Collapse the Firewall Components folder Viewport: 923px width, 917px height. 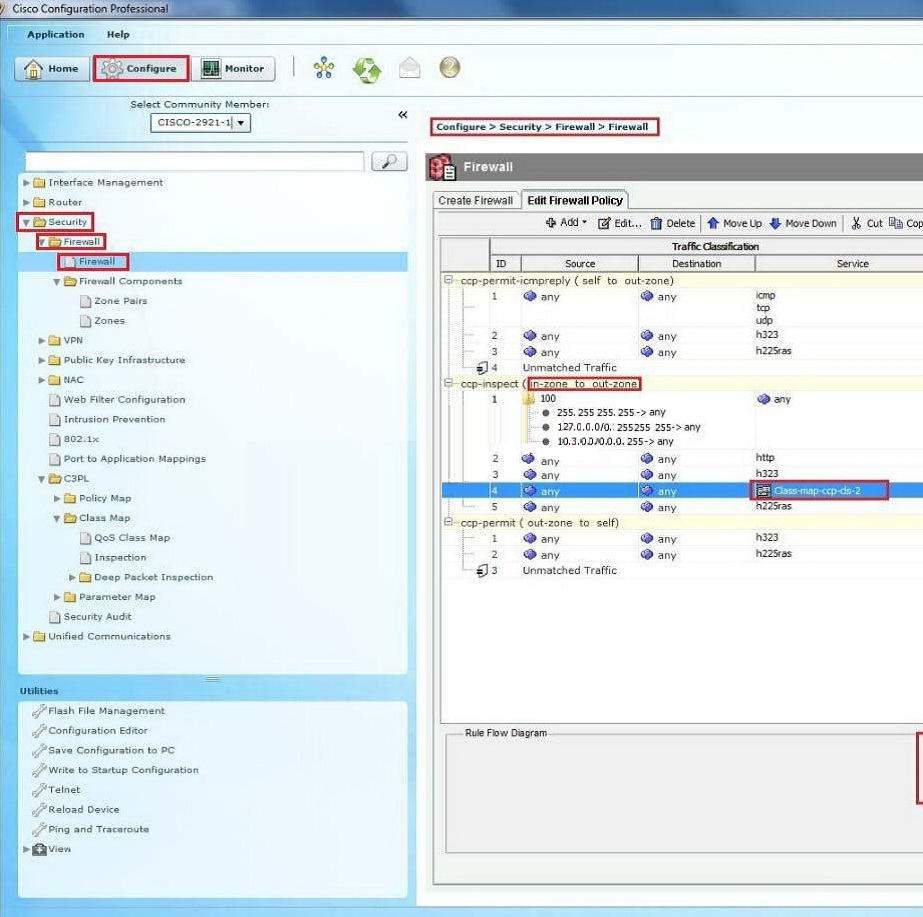(57, 282)
